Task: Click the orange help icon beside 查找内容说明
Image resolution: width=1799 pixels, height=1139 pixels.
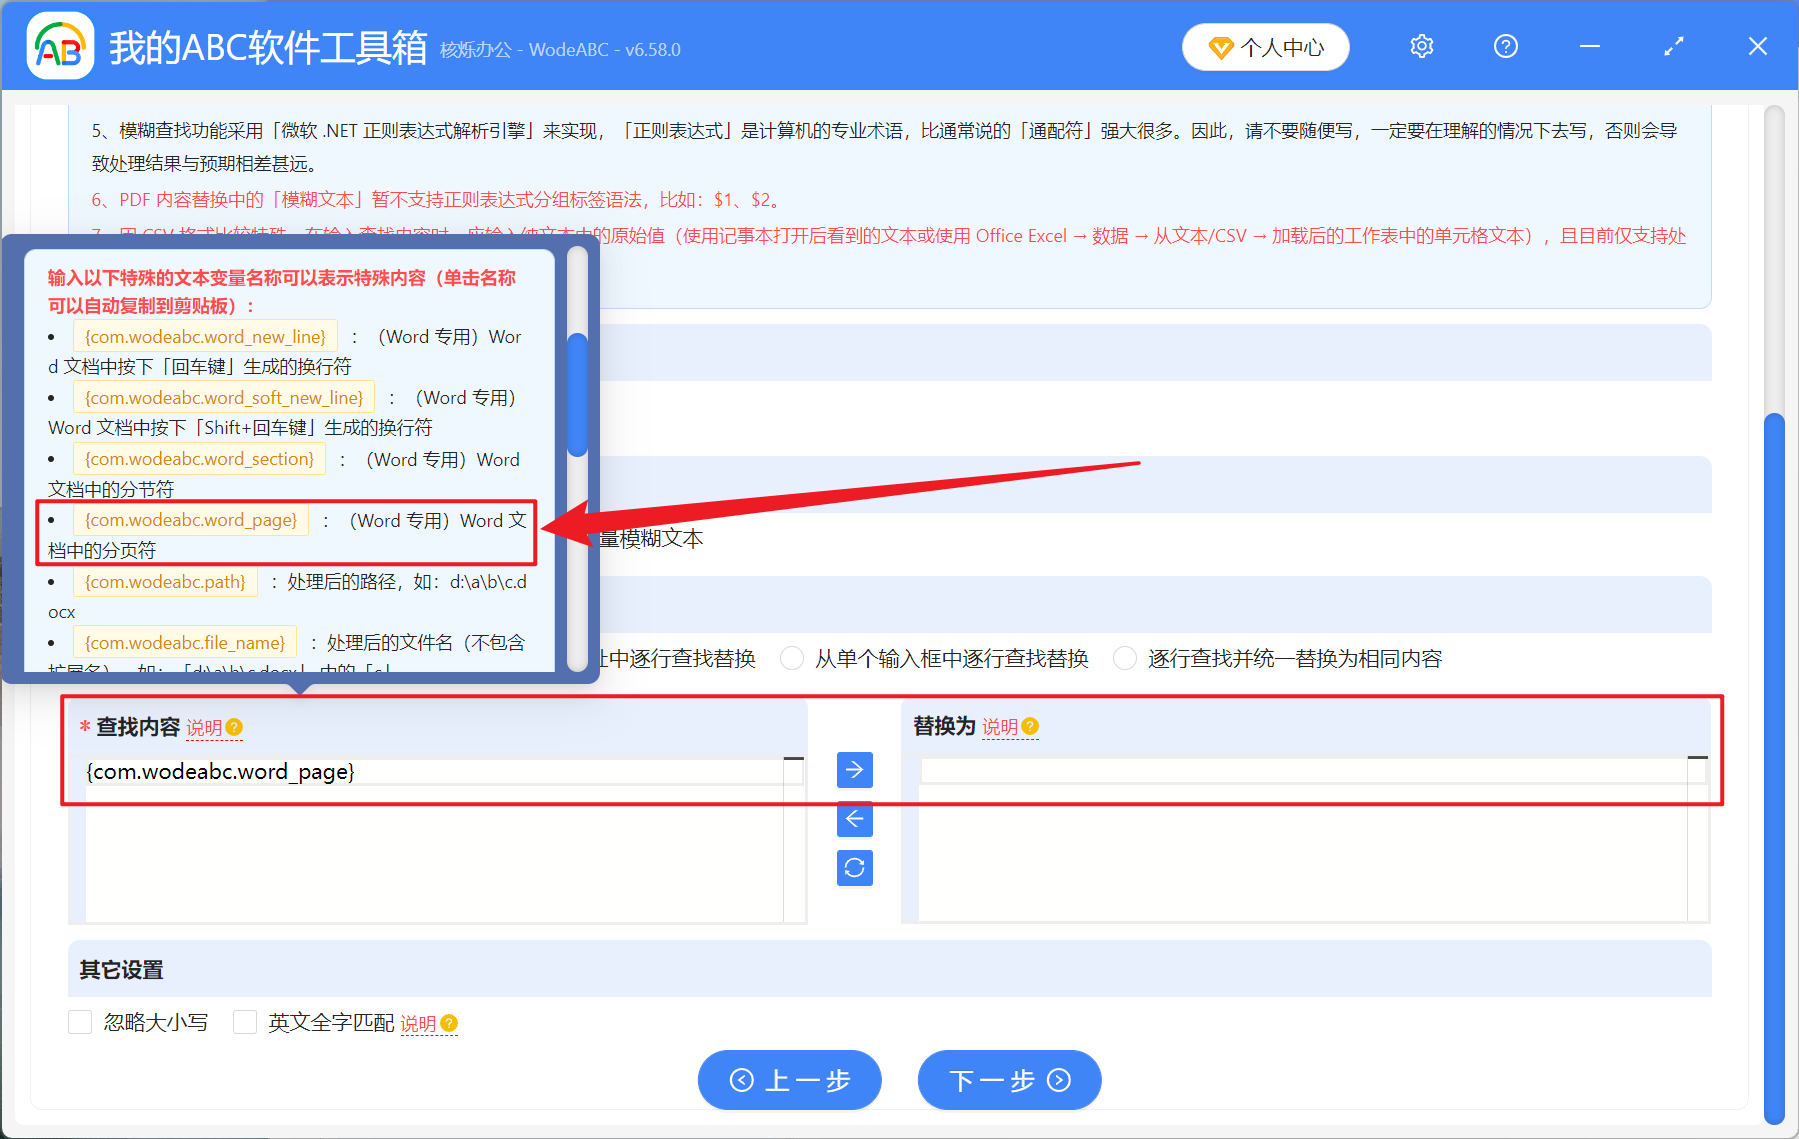Action: click(x=234, y=728)
